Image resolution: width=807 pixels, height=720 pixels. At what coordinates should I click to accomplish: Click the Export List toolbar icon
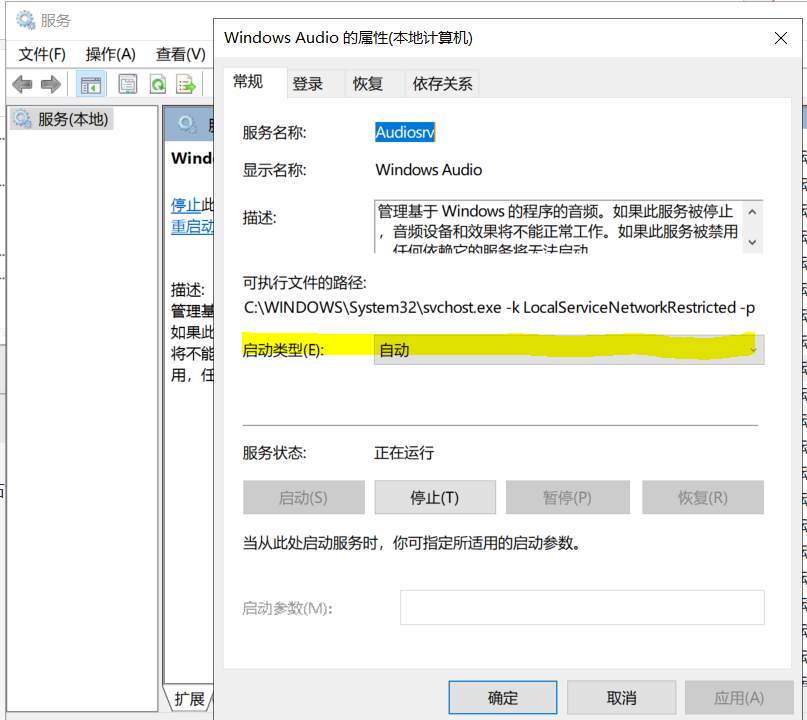(184, 83)
